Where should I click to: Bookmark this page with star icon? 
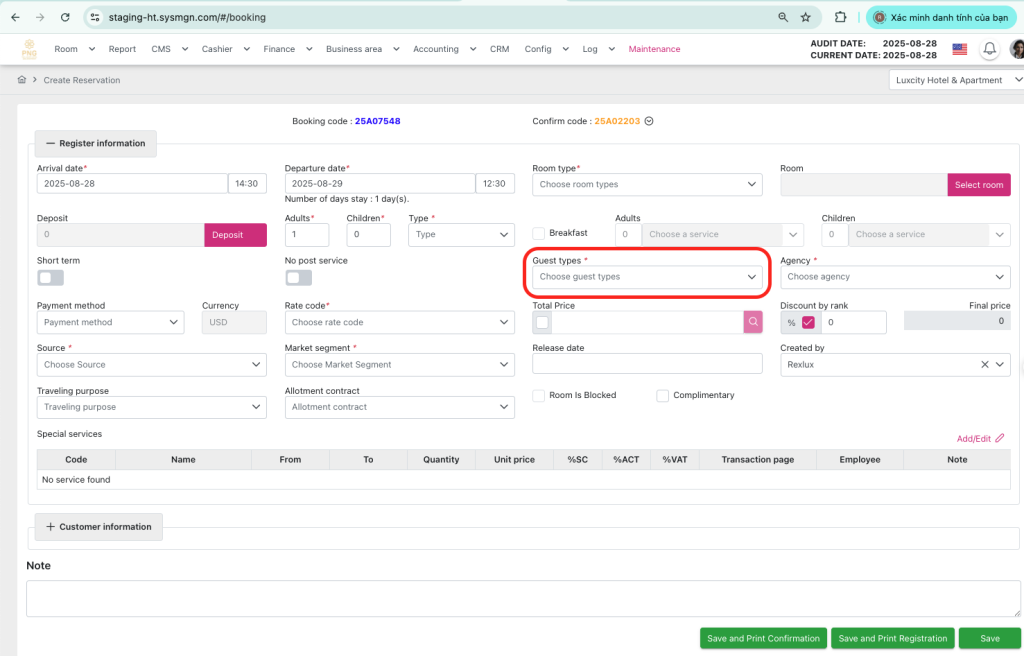[806, 17]
